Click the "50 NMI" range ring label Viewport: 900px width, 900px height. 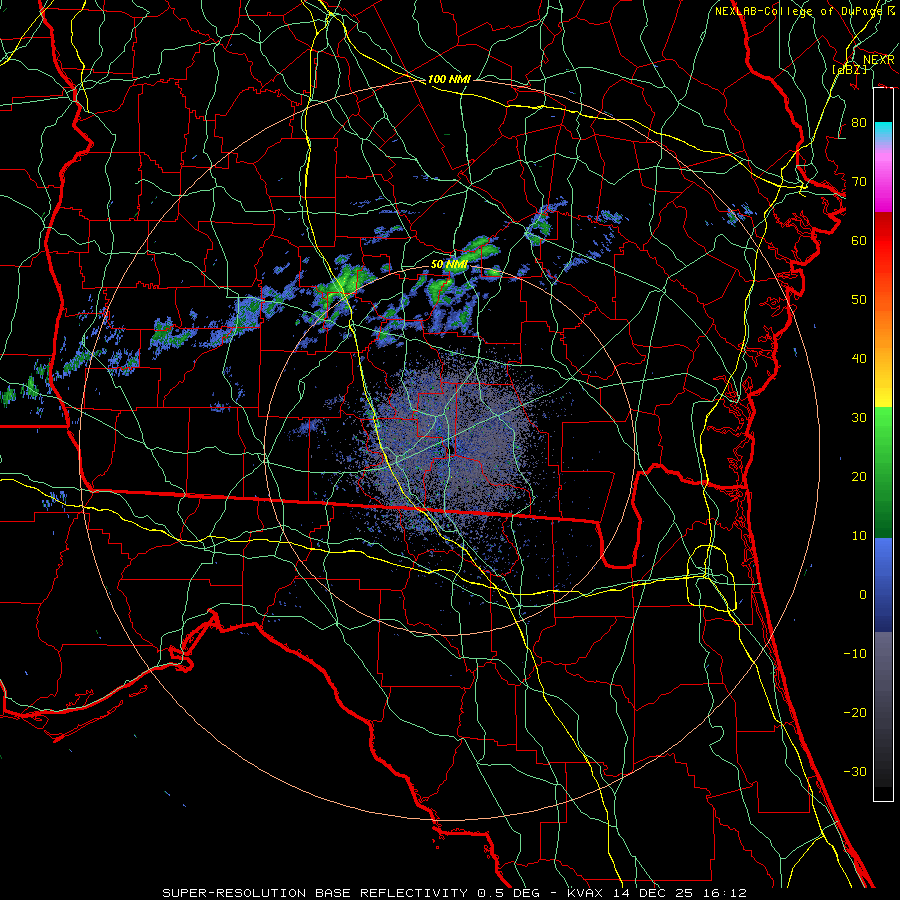449,265
